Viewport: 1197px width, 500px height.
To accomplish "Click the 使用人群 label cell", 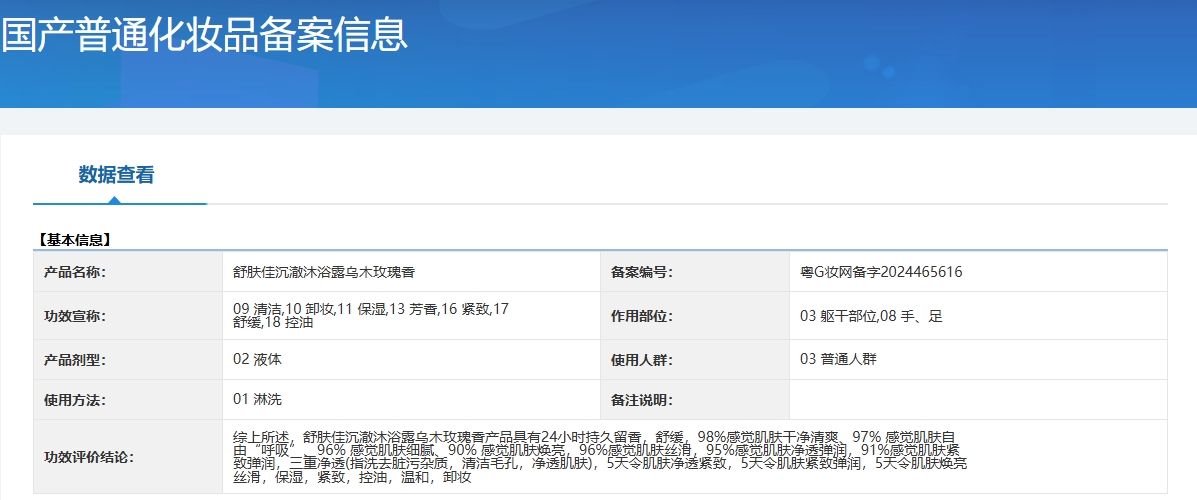I will [x=641, y=360].
